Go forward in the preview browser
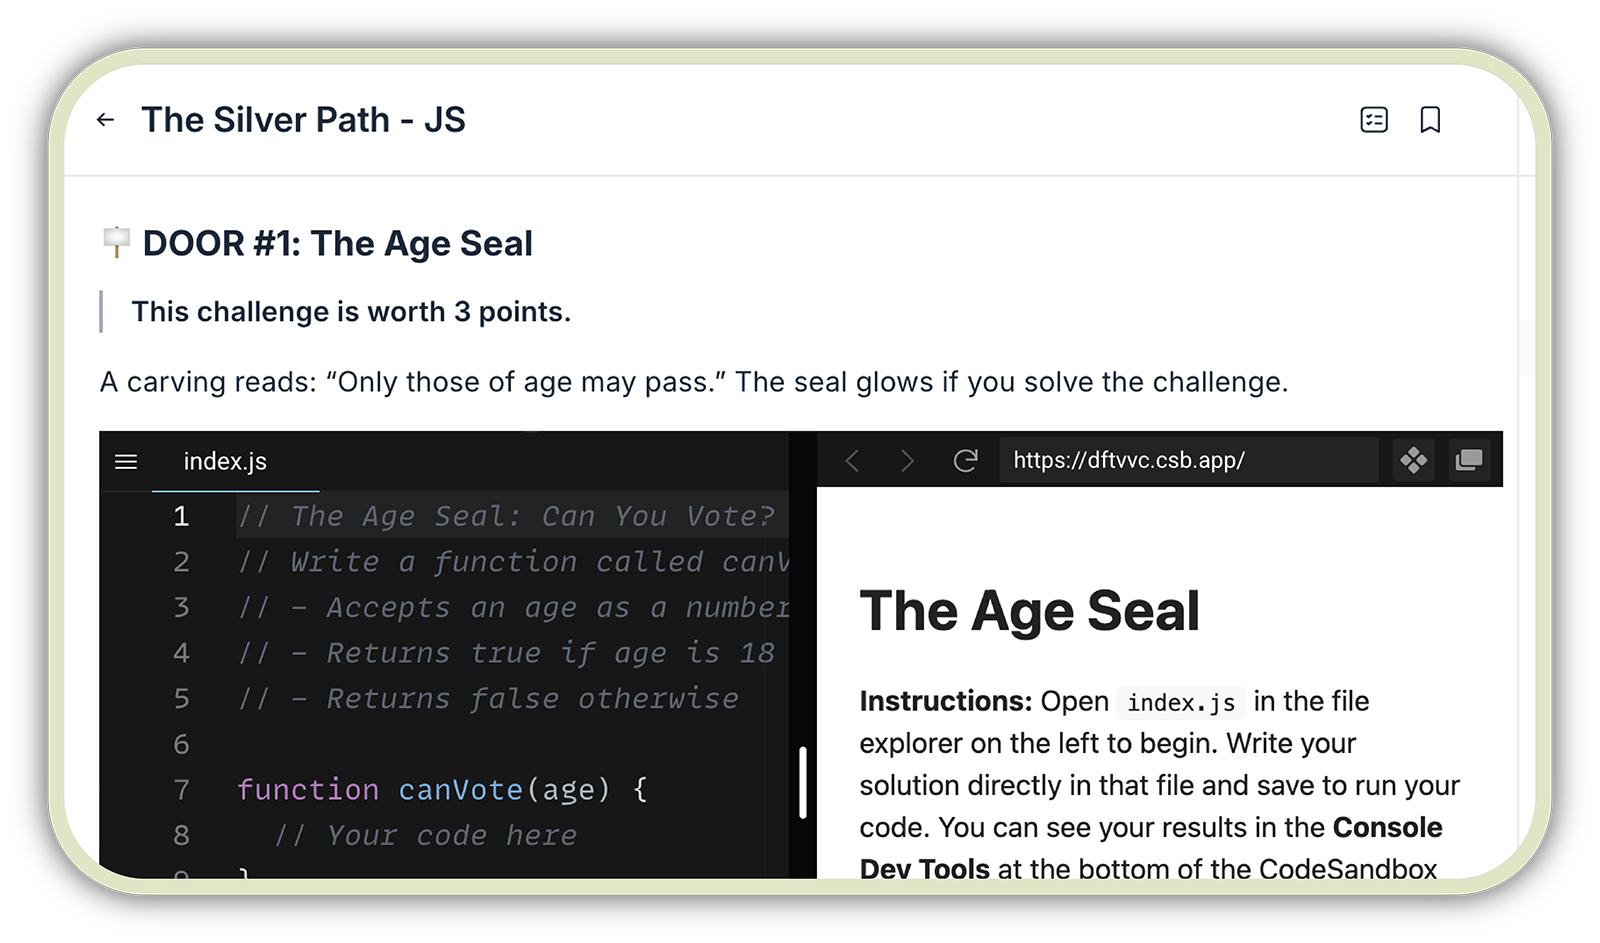This screenshot has width=1600, height=943. click(x=907, y=460)
